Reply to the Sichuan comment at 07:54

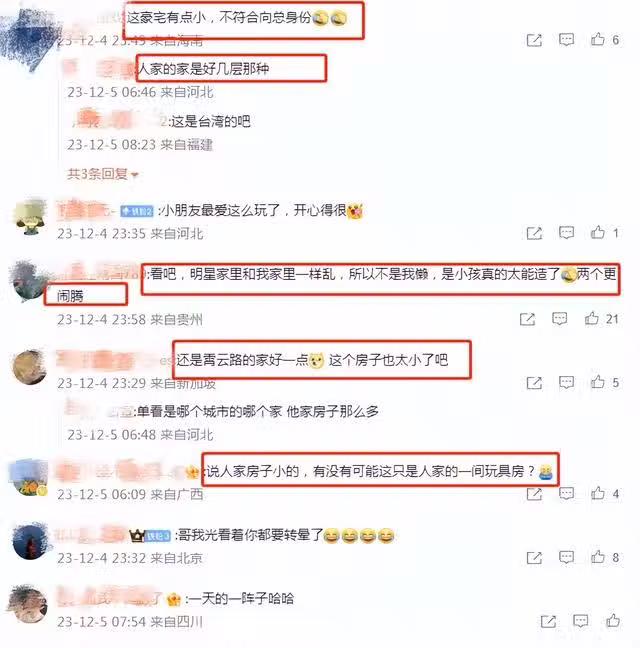[581, 621]
